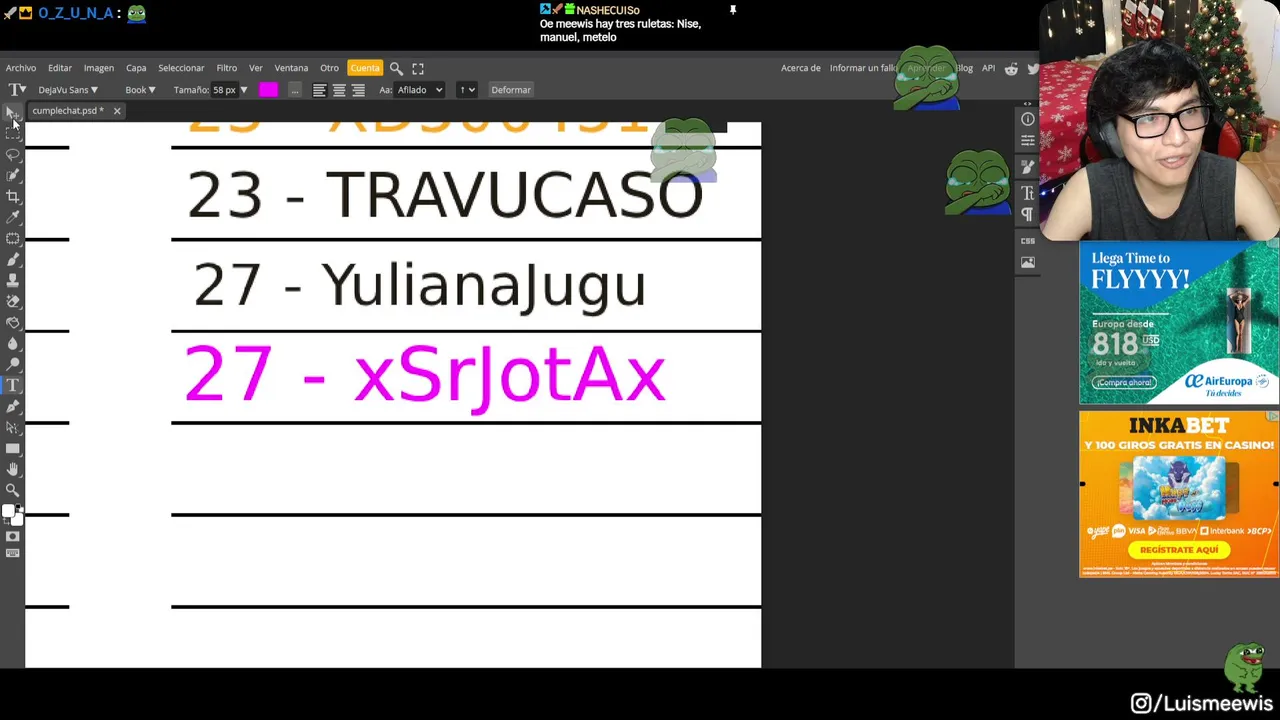Toggle fullscreen mode icon in menu bar
Image resolution: width=1280 pixels, height=720 pixels.
coord(418,68)
